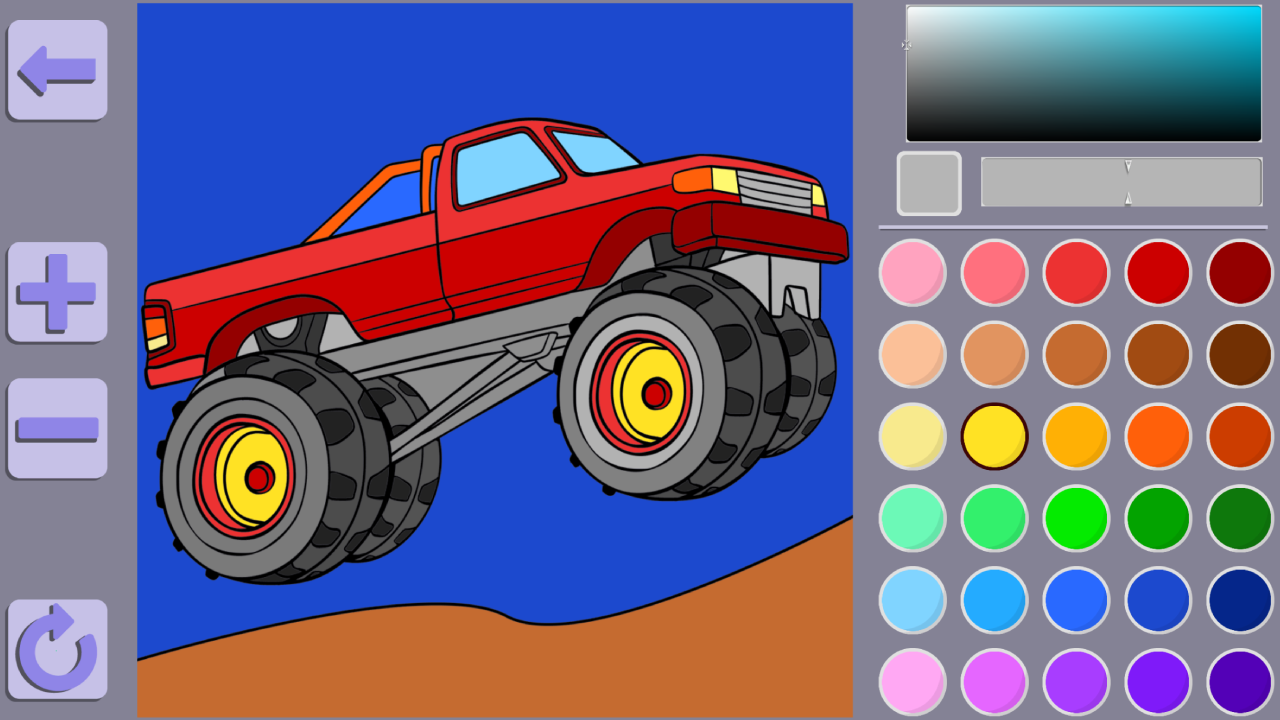The width and height of the screenshot is (1280, 720).
Task: Choose the dark maroon red swatch
Action: pyautogui.click(x=1240, y=272)
